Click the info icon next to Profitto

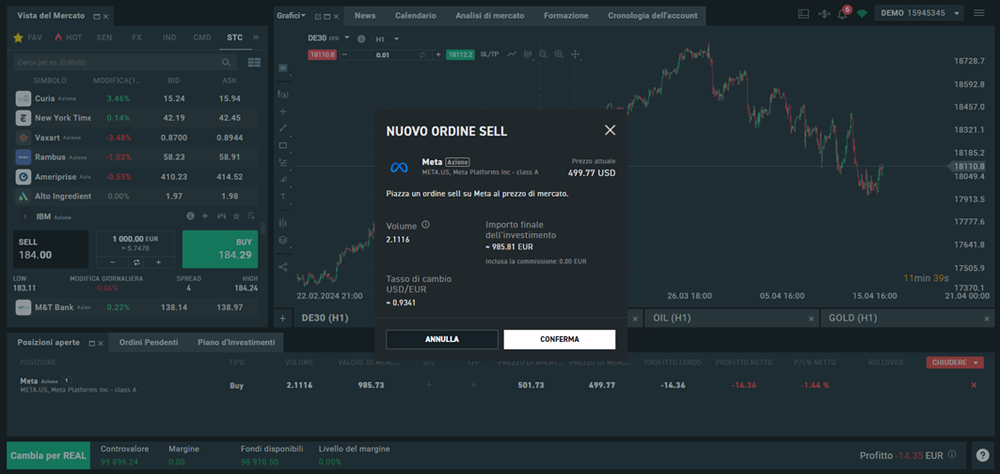(952, 455)
